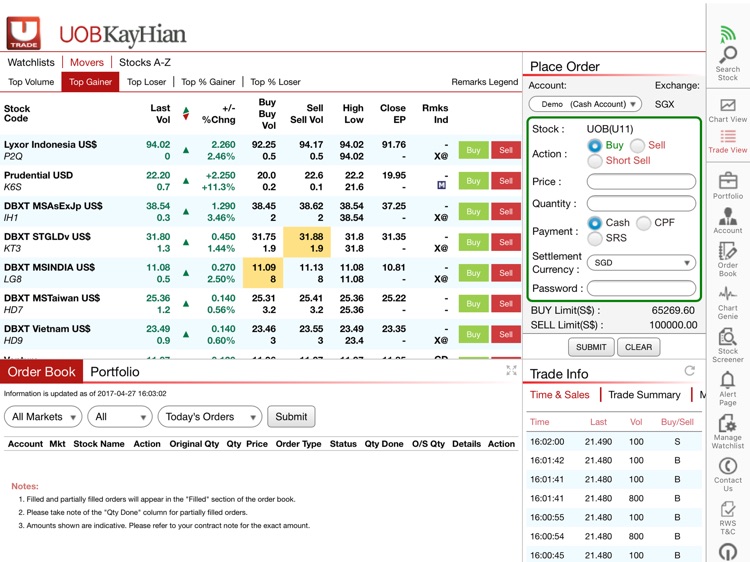
Task: Click the M remark indicator for Prudential USD
Action: tap(441, 185)
